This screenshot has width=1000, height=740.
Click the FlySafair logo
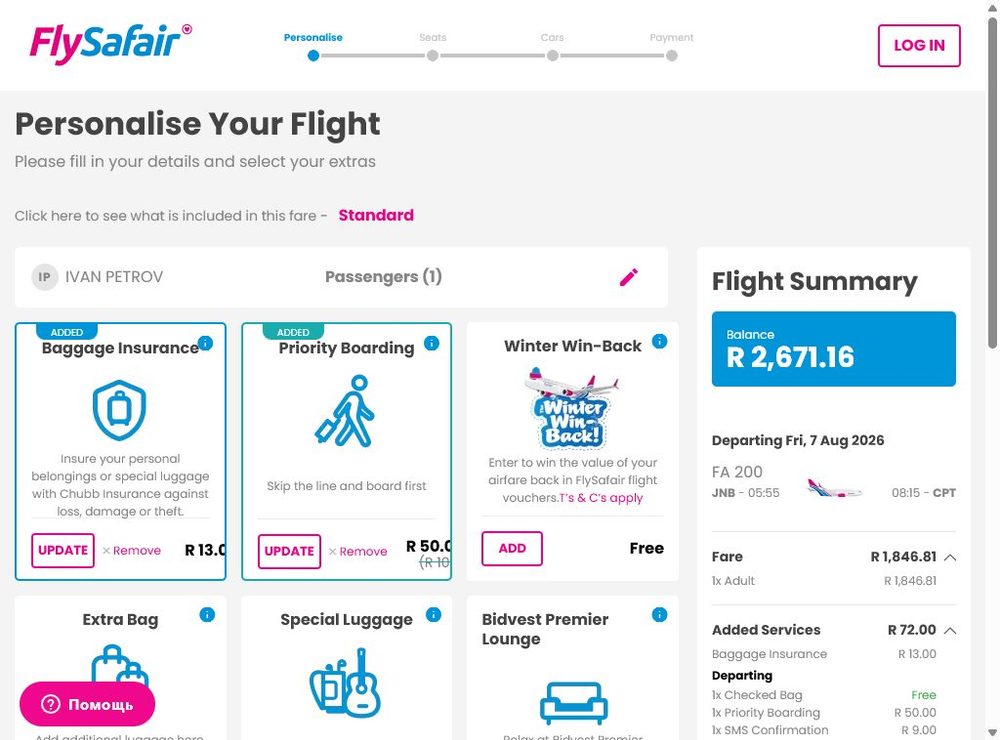coord(110,44)
